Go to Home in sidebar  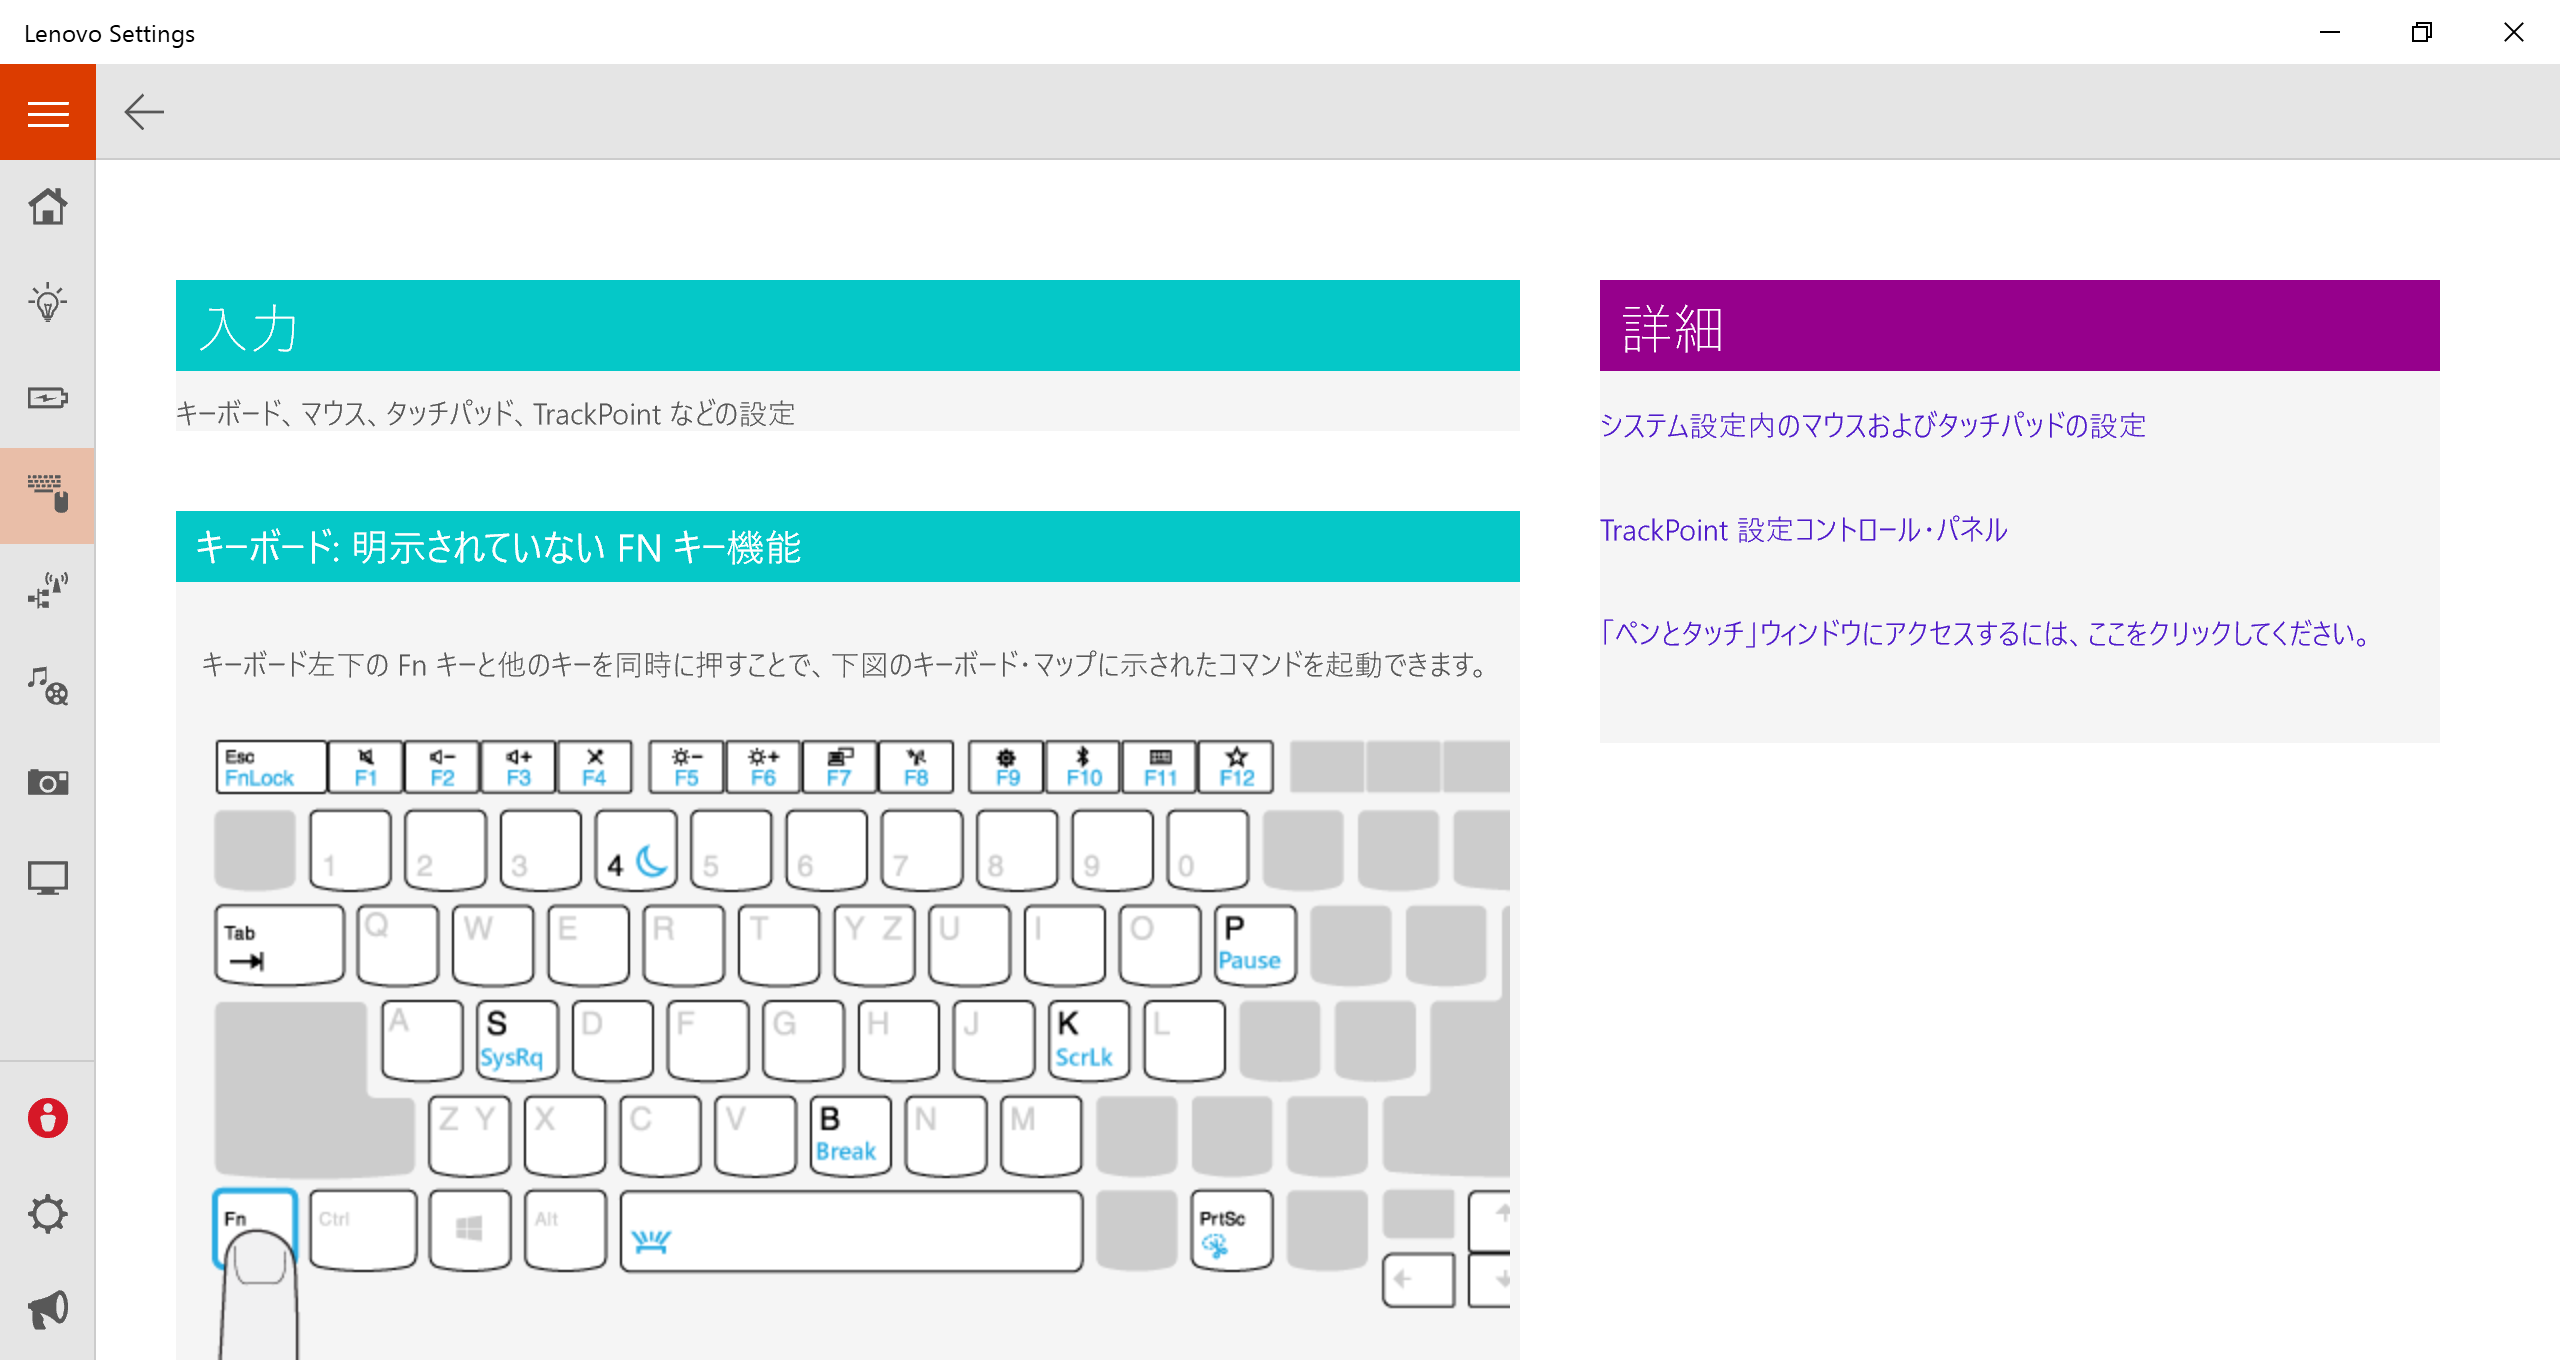pyautogui.click(x=47, y=207)
